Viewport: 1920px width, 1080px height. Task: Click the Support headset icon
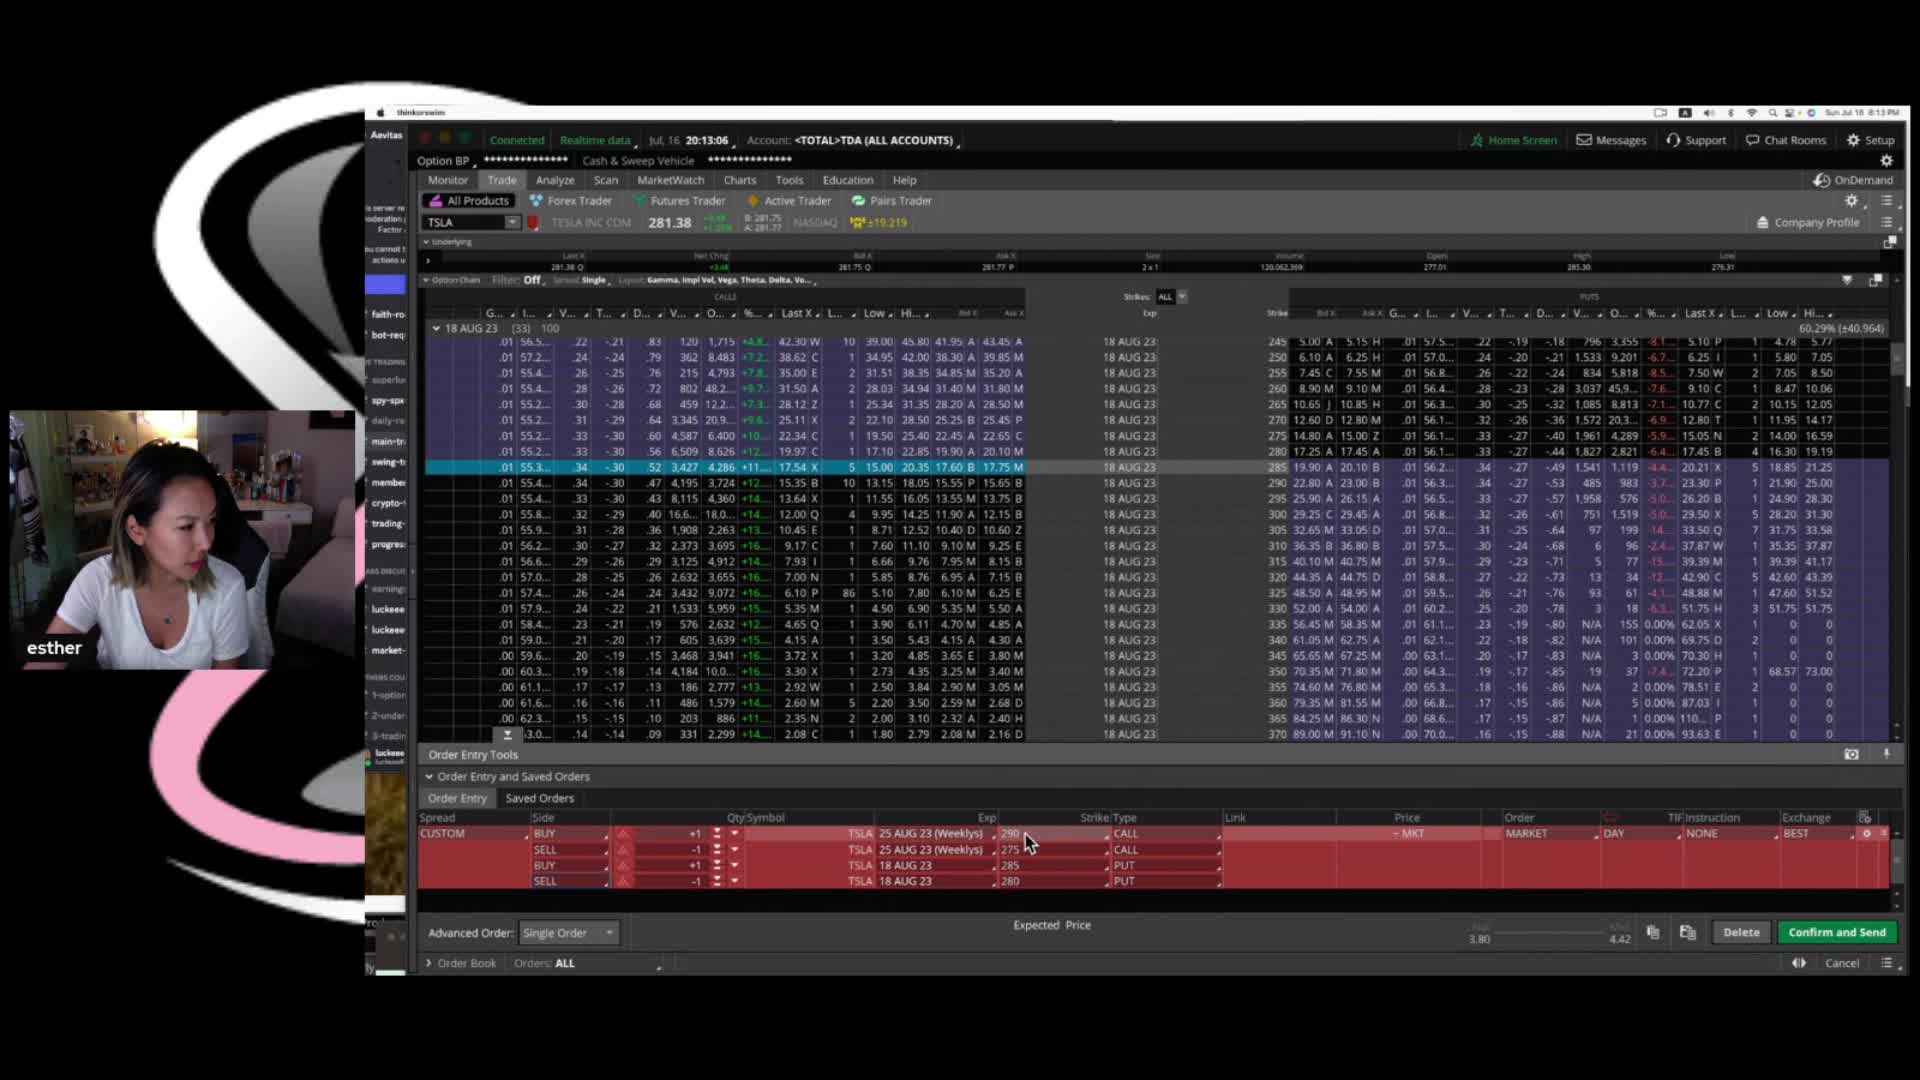coord(1673,140)
